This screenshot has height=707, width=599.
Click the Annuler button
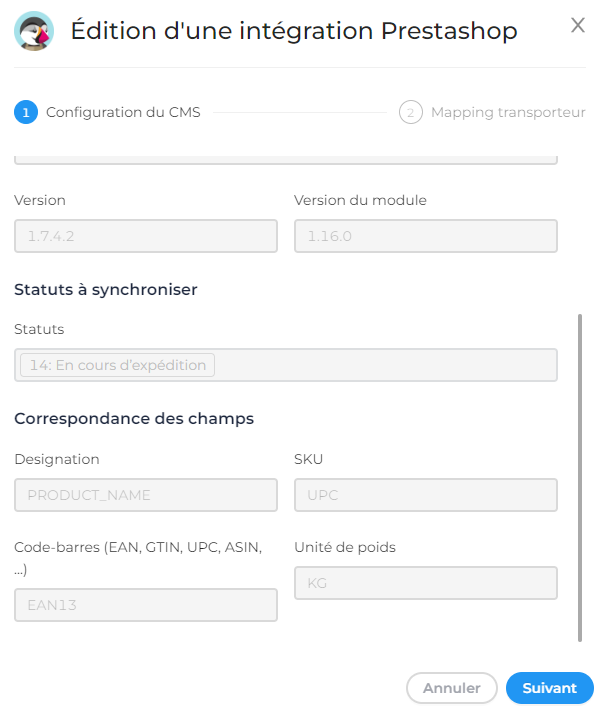pyautogui.click(x=452, y=688)
